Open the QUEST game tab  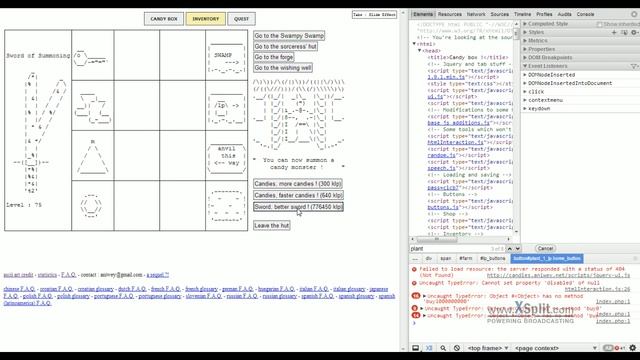[x=241, y=19]
